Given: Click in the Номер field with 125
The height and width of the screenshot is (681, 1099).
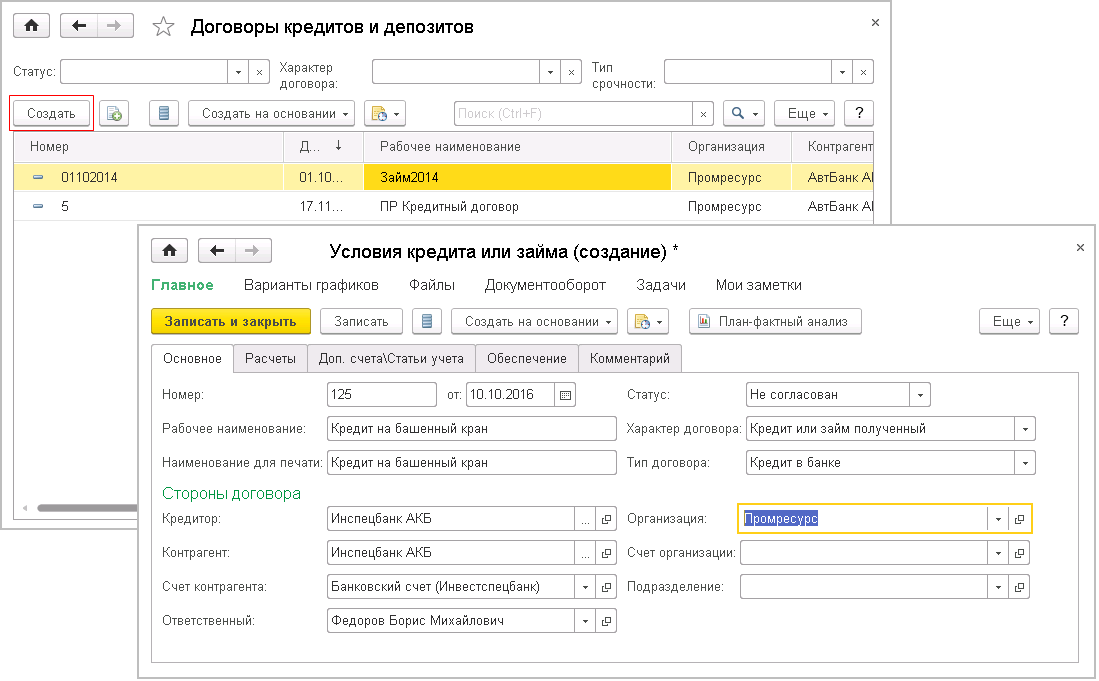Looking at the screenshot, I should pos(382,395).
